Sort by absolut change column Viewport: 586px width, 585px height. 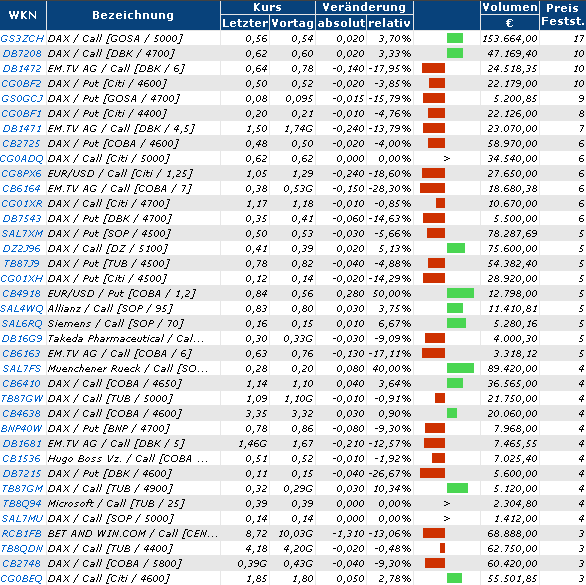pos(341,23)
